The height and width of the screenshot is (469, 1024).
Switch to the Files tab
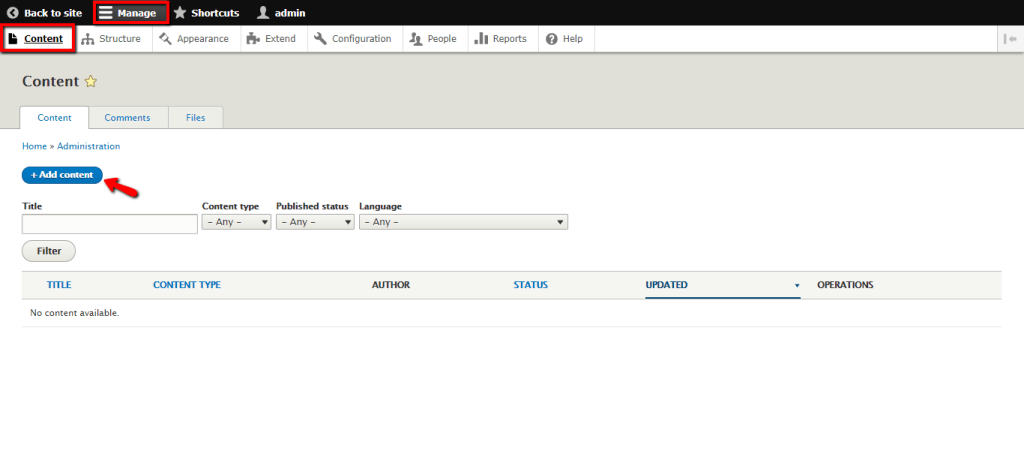[195, 118]
